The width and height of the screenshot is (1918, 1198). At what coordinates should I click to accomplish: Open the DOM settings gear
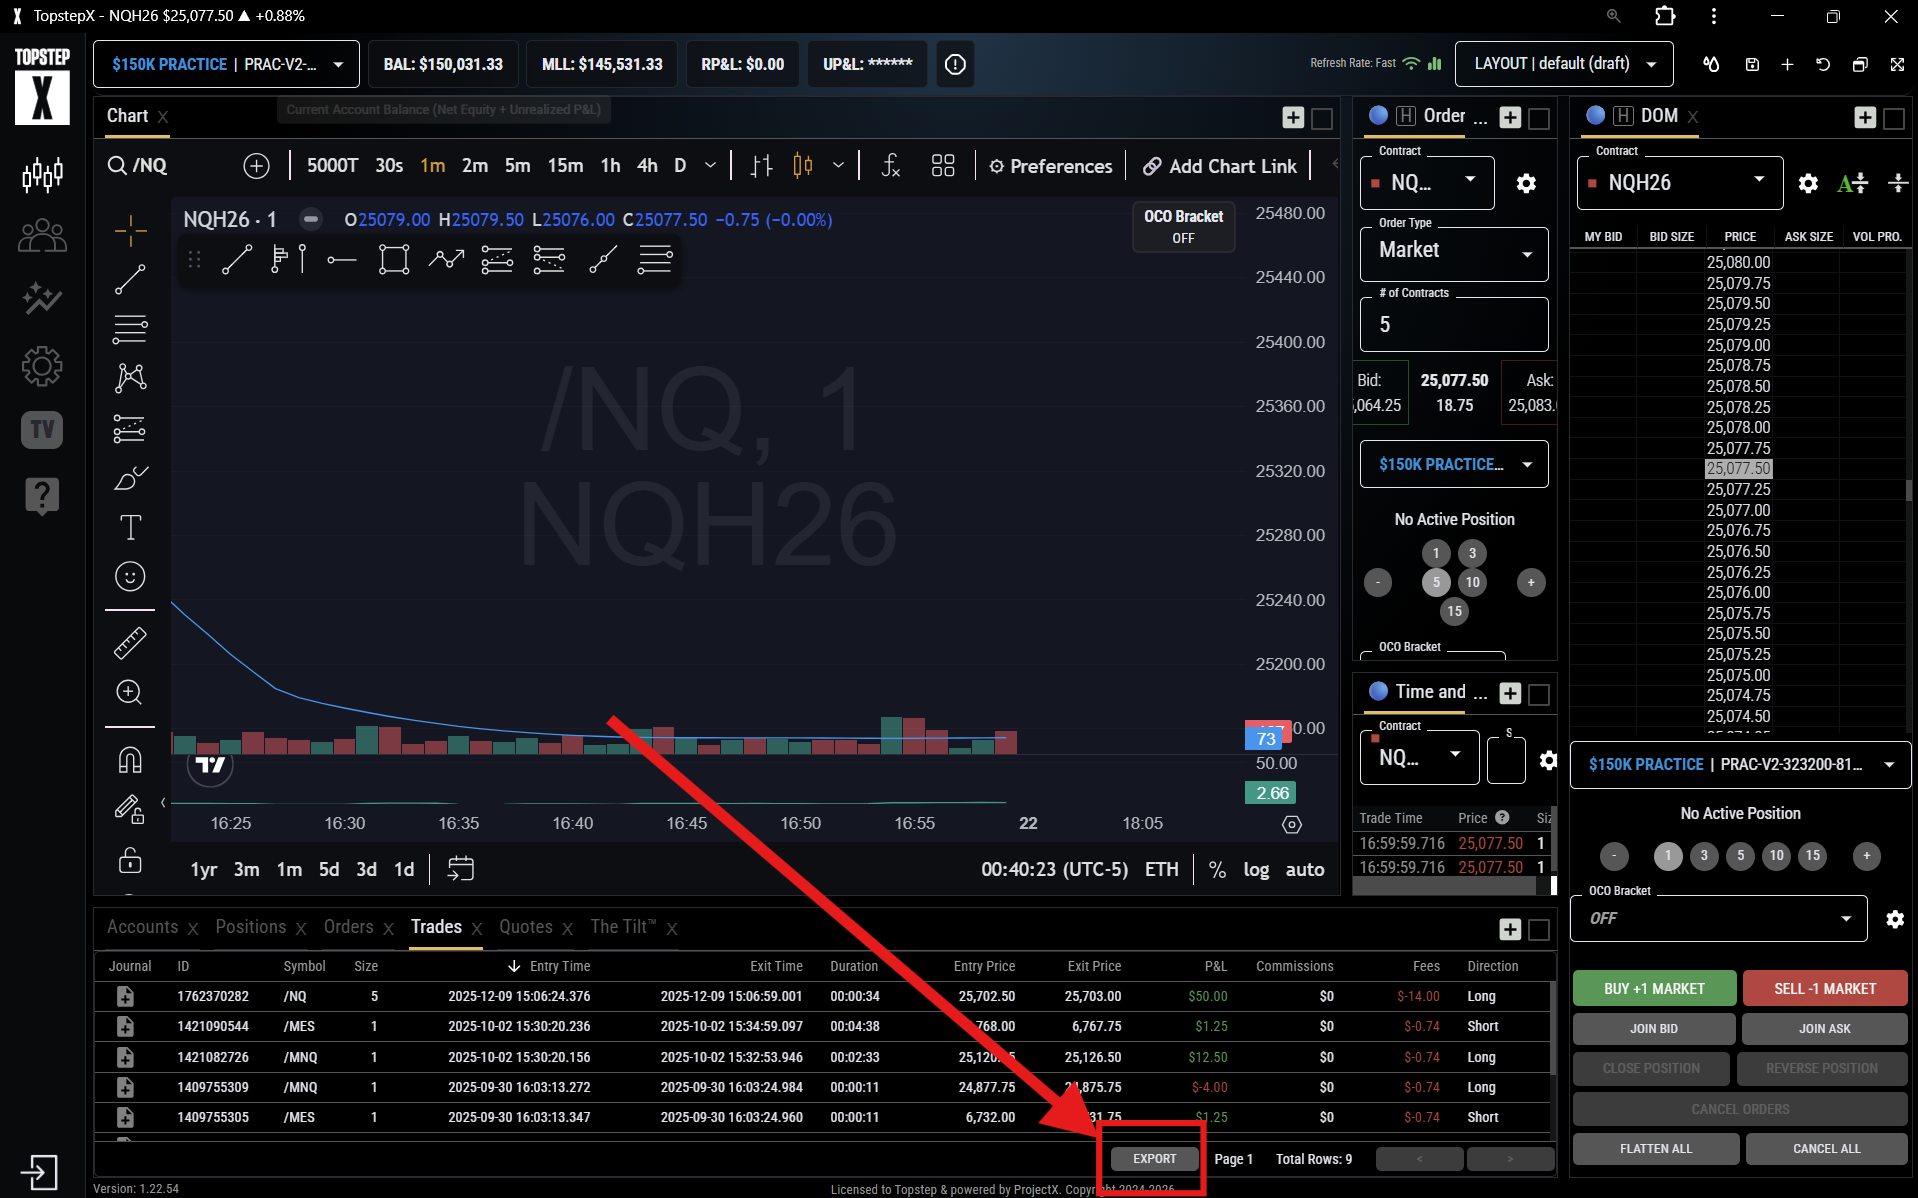click(x=1807, y=183)
